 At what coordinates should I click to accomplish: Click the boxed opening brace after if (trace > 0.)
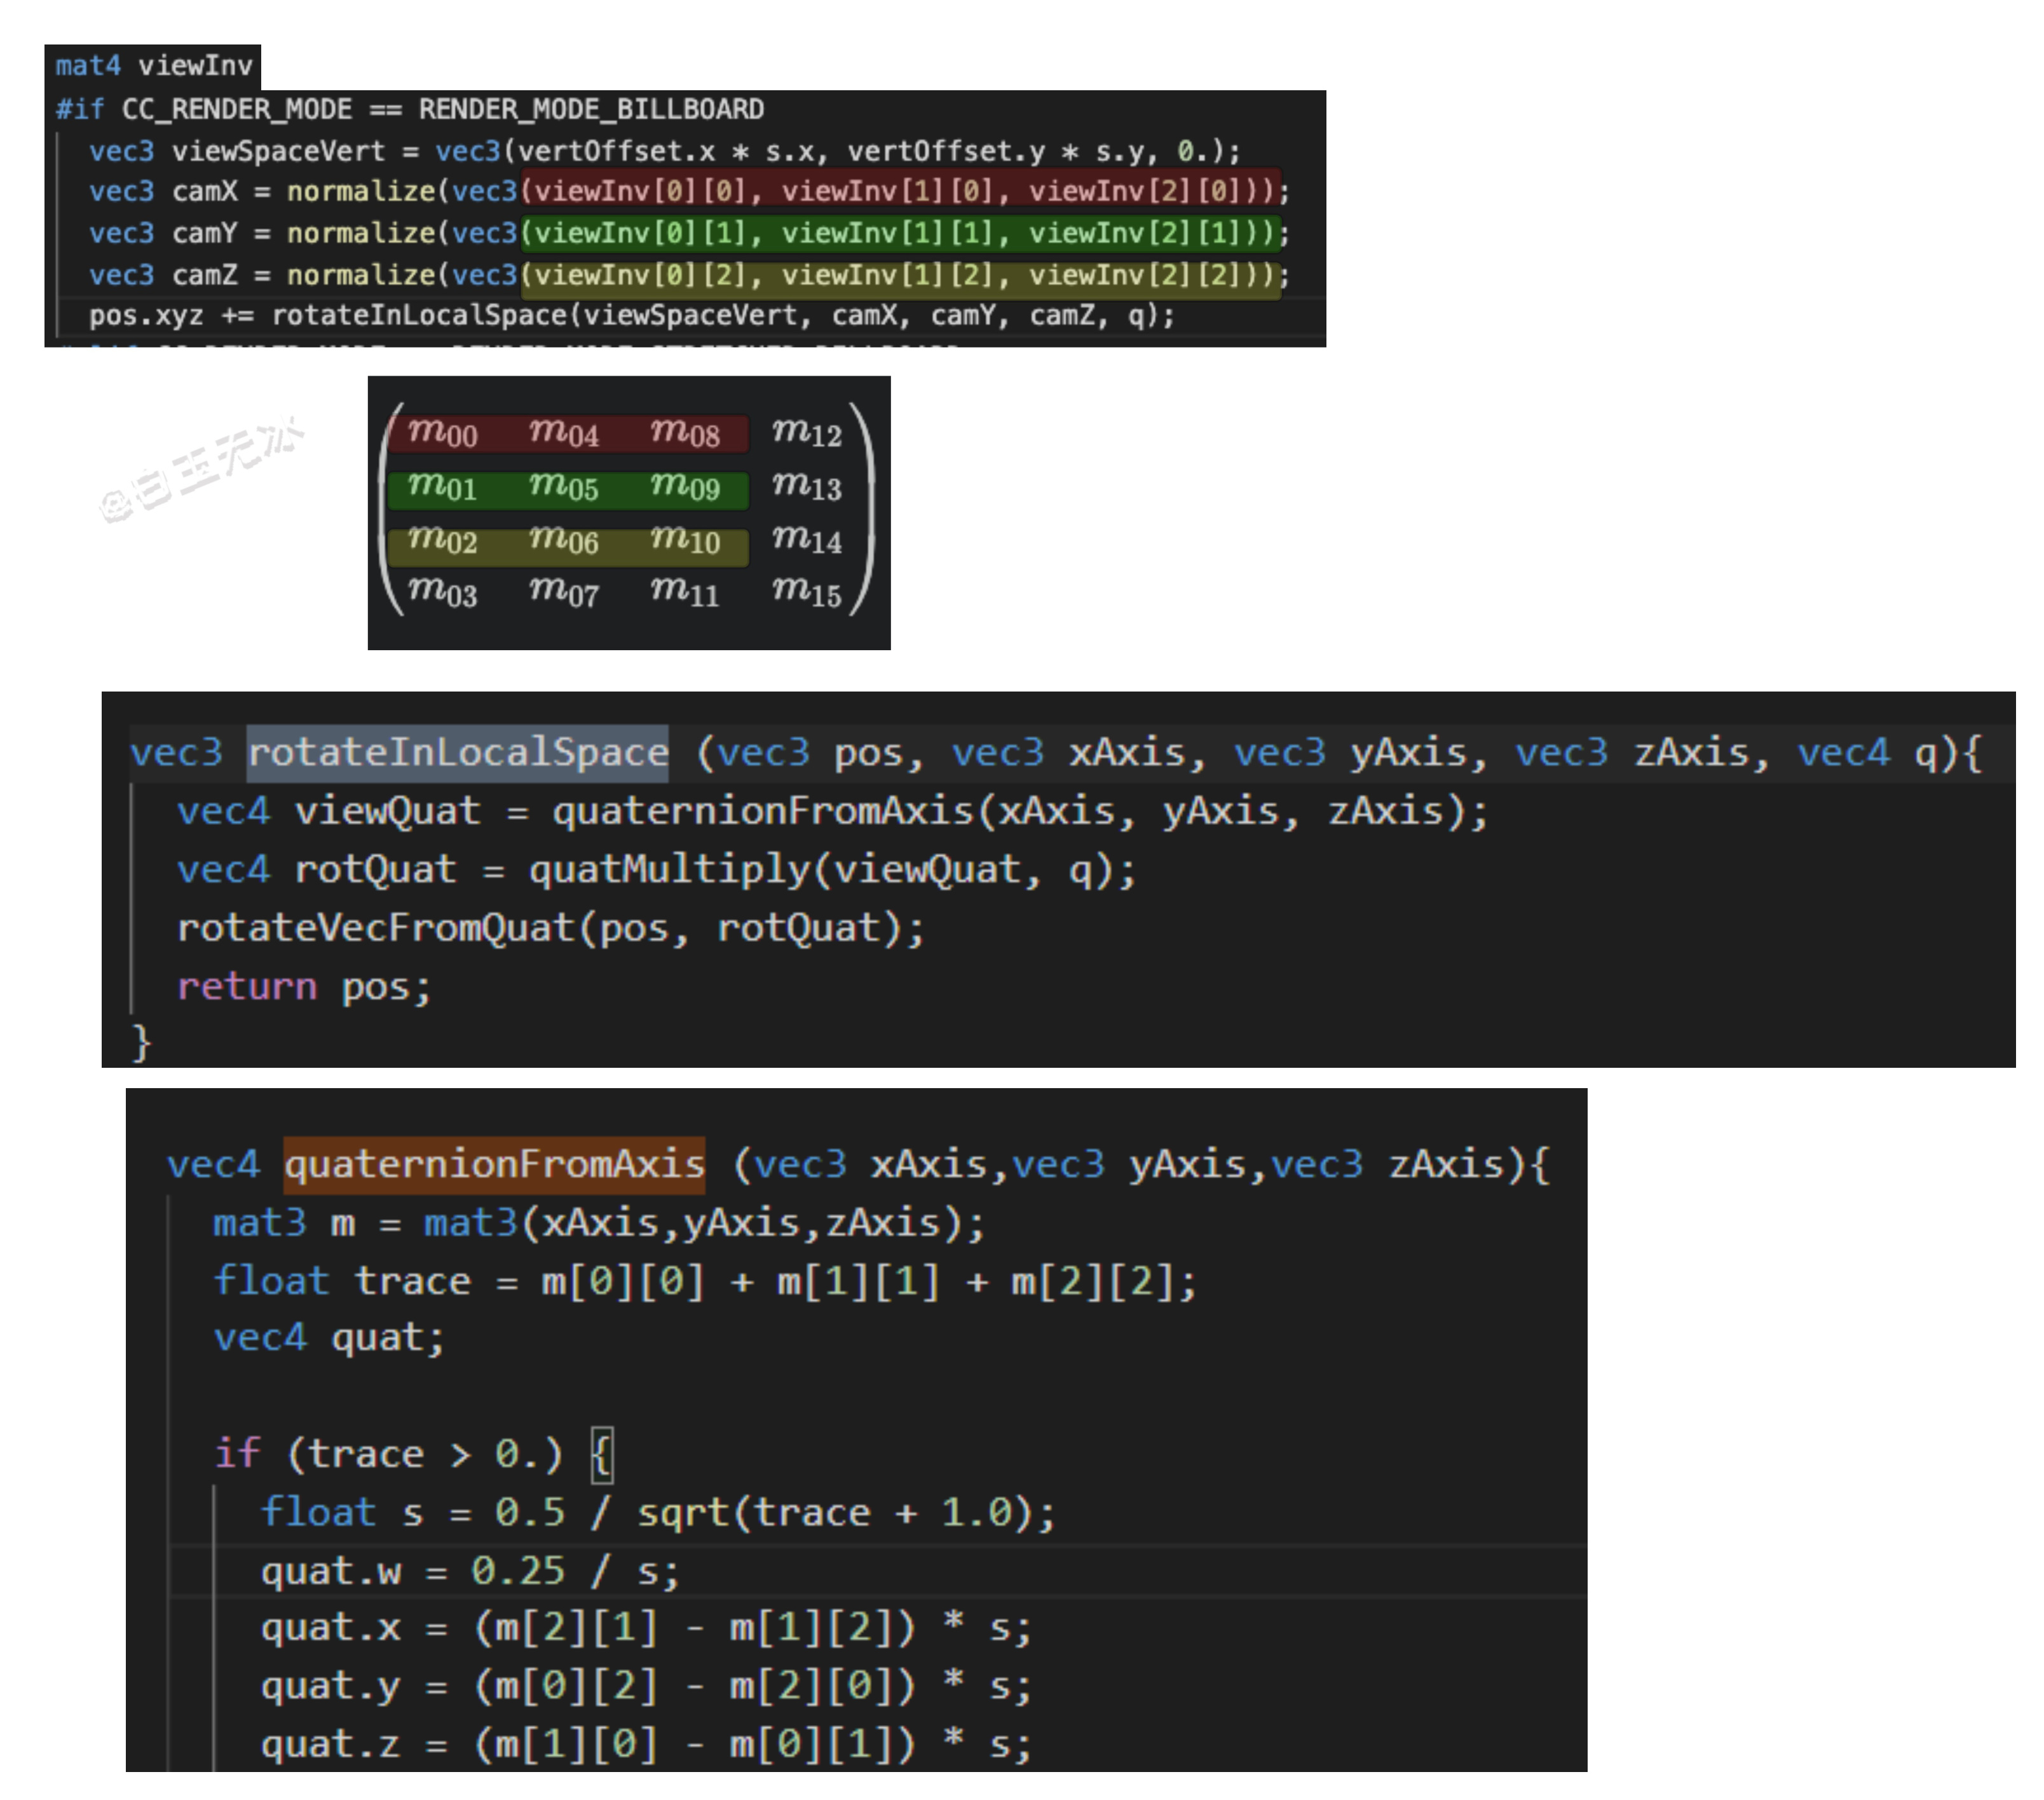click(x=601, y=1455)
